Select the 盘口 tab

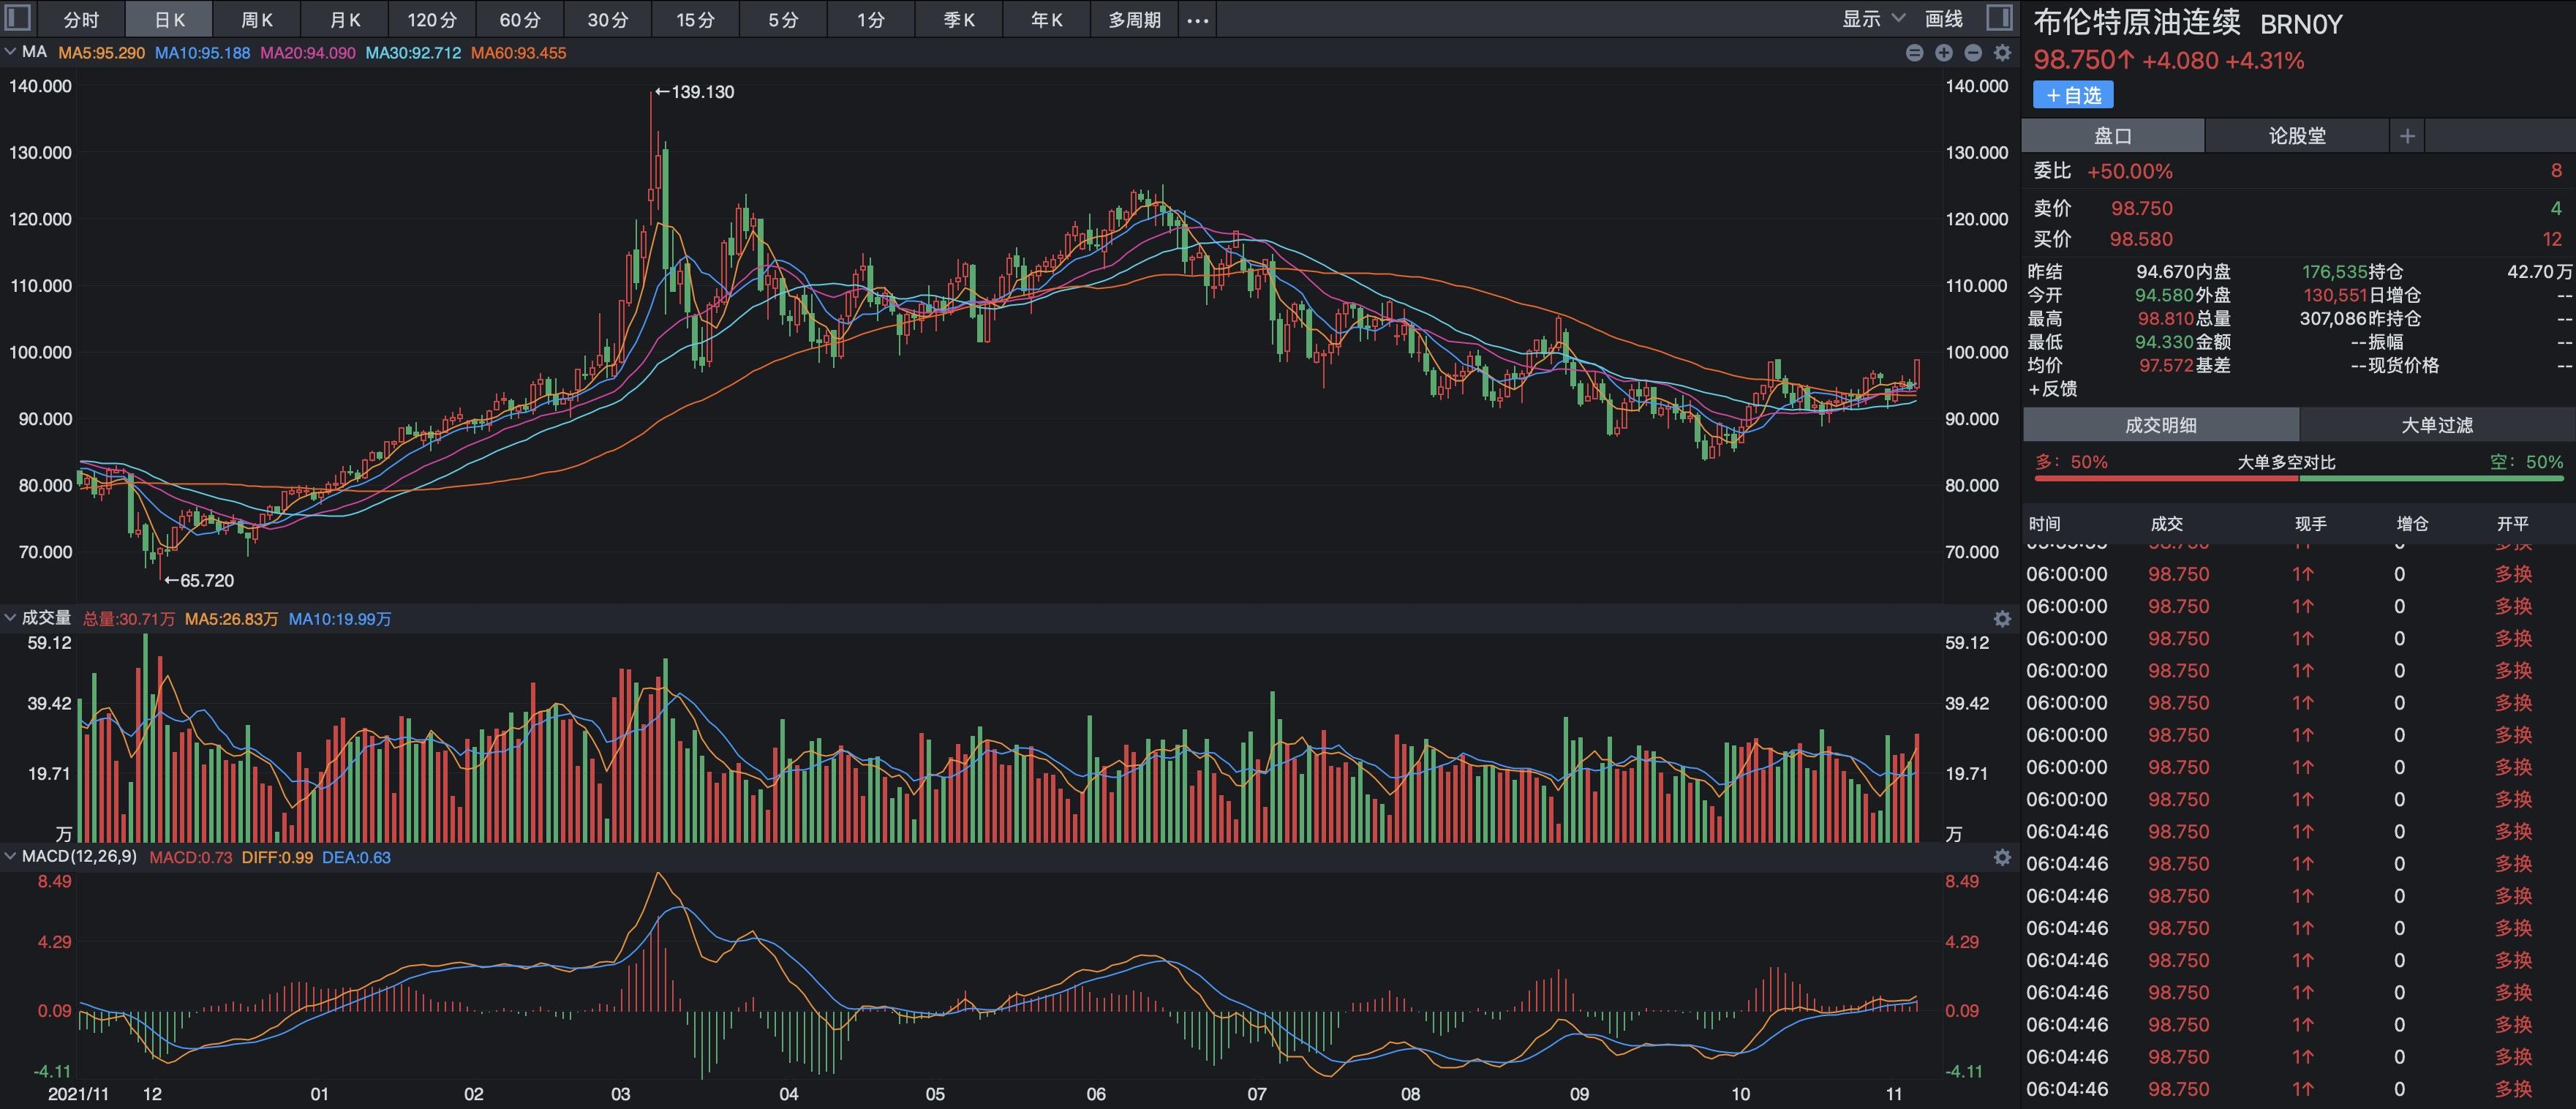tap(2113, 136)
